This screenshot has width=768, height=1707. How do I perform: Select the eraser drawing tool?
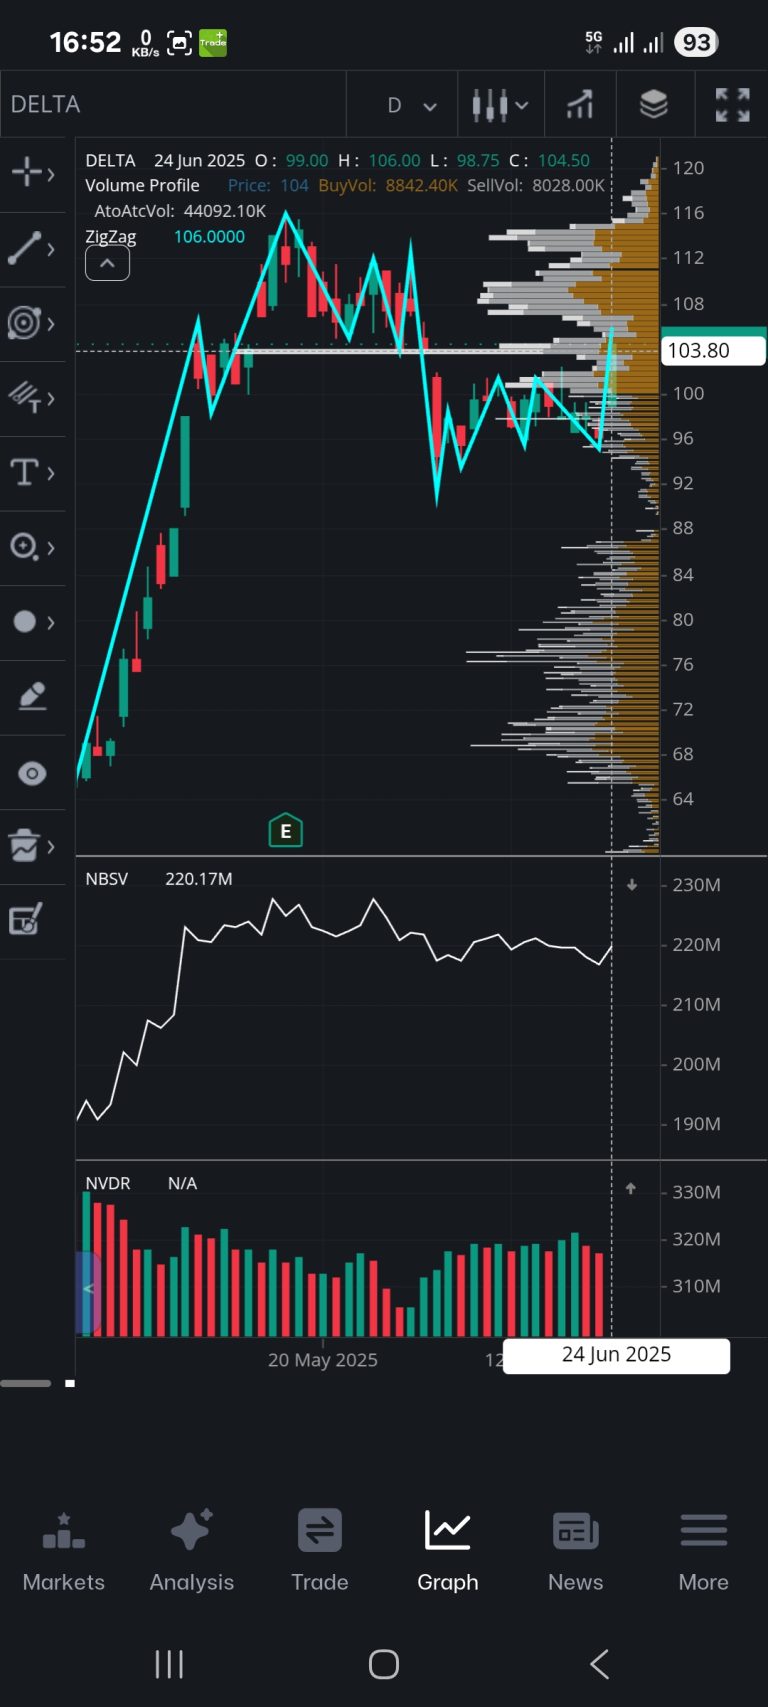[32, 696]
